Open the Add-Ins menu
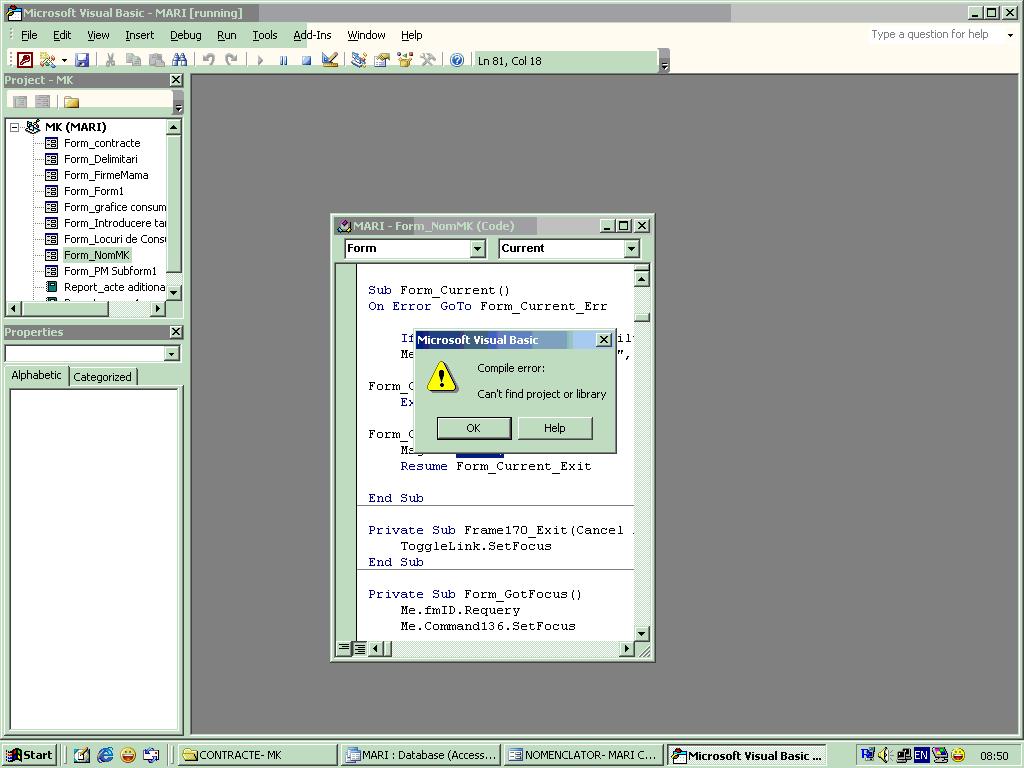 pos(312,35)
